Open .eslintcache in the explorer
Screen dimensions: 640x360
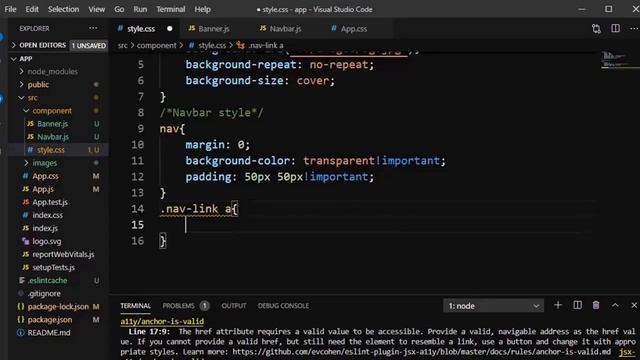pyautogui.click(x=59, y=280)
